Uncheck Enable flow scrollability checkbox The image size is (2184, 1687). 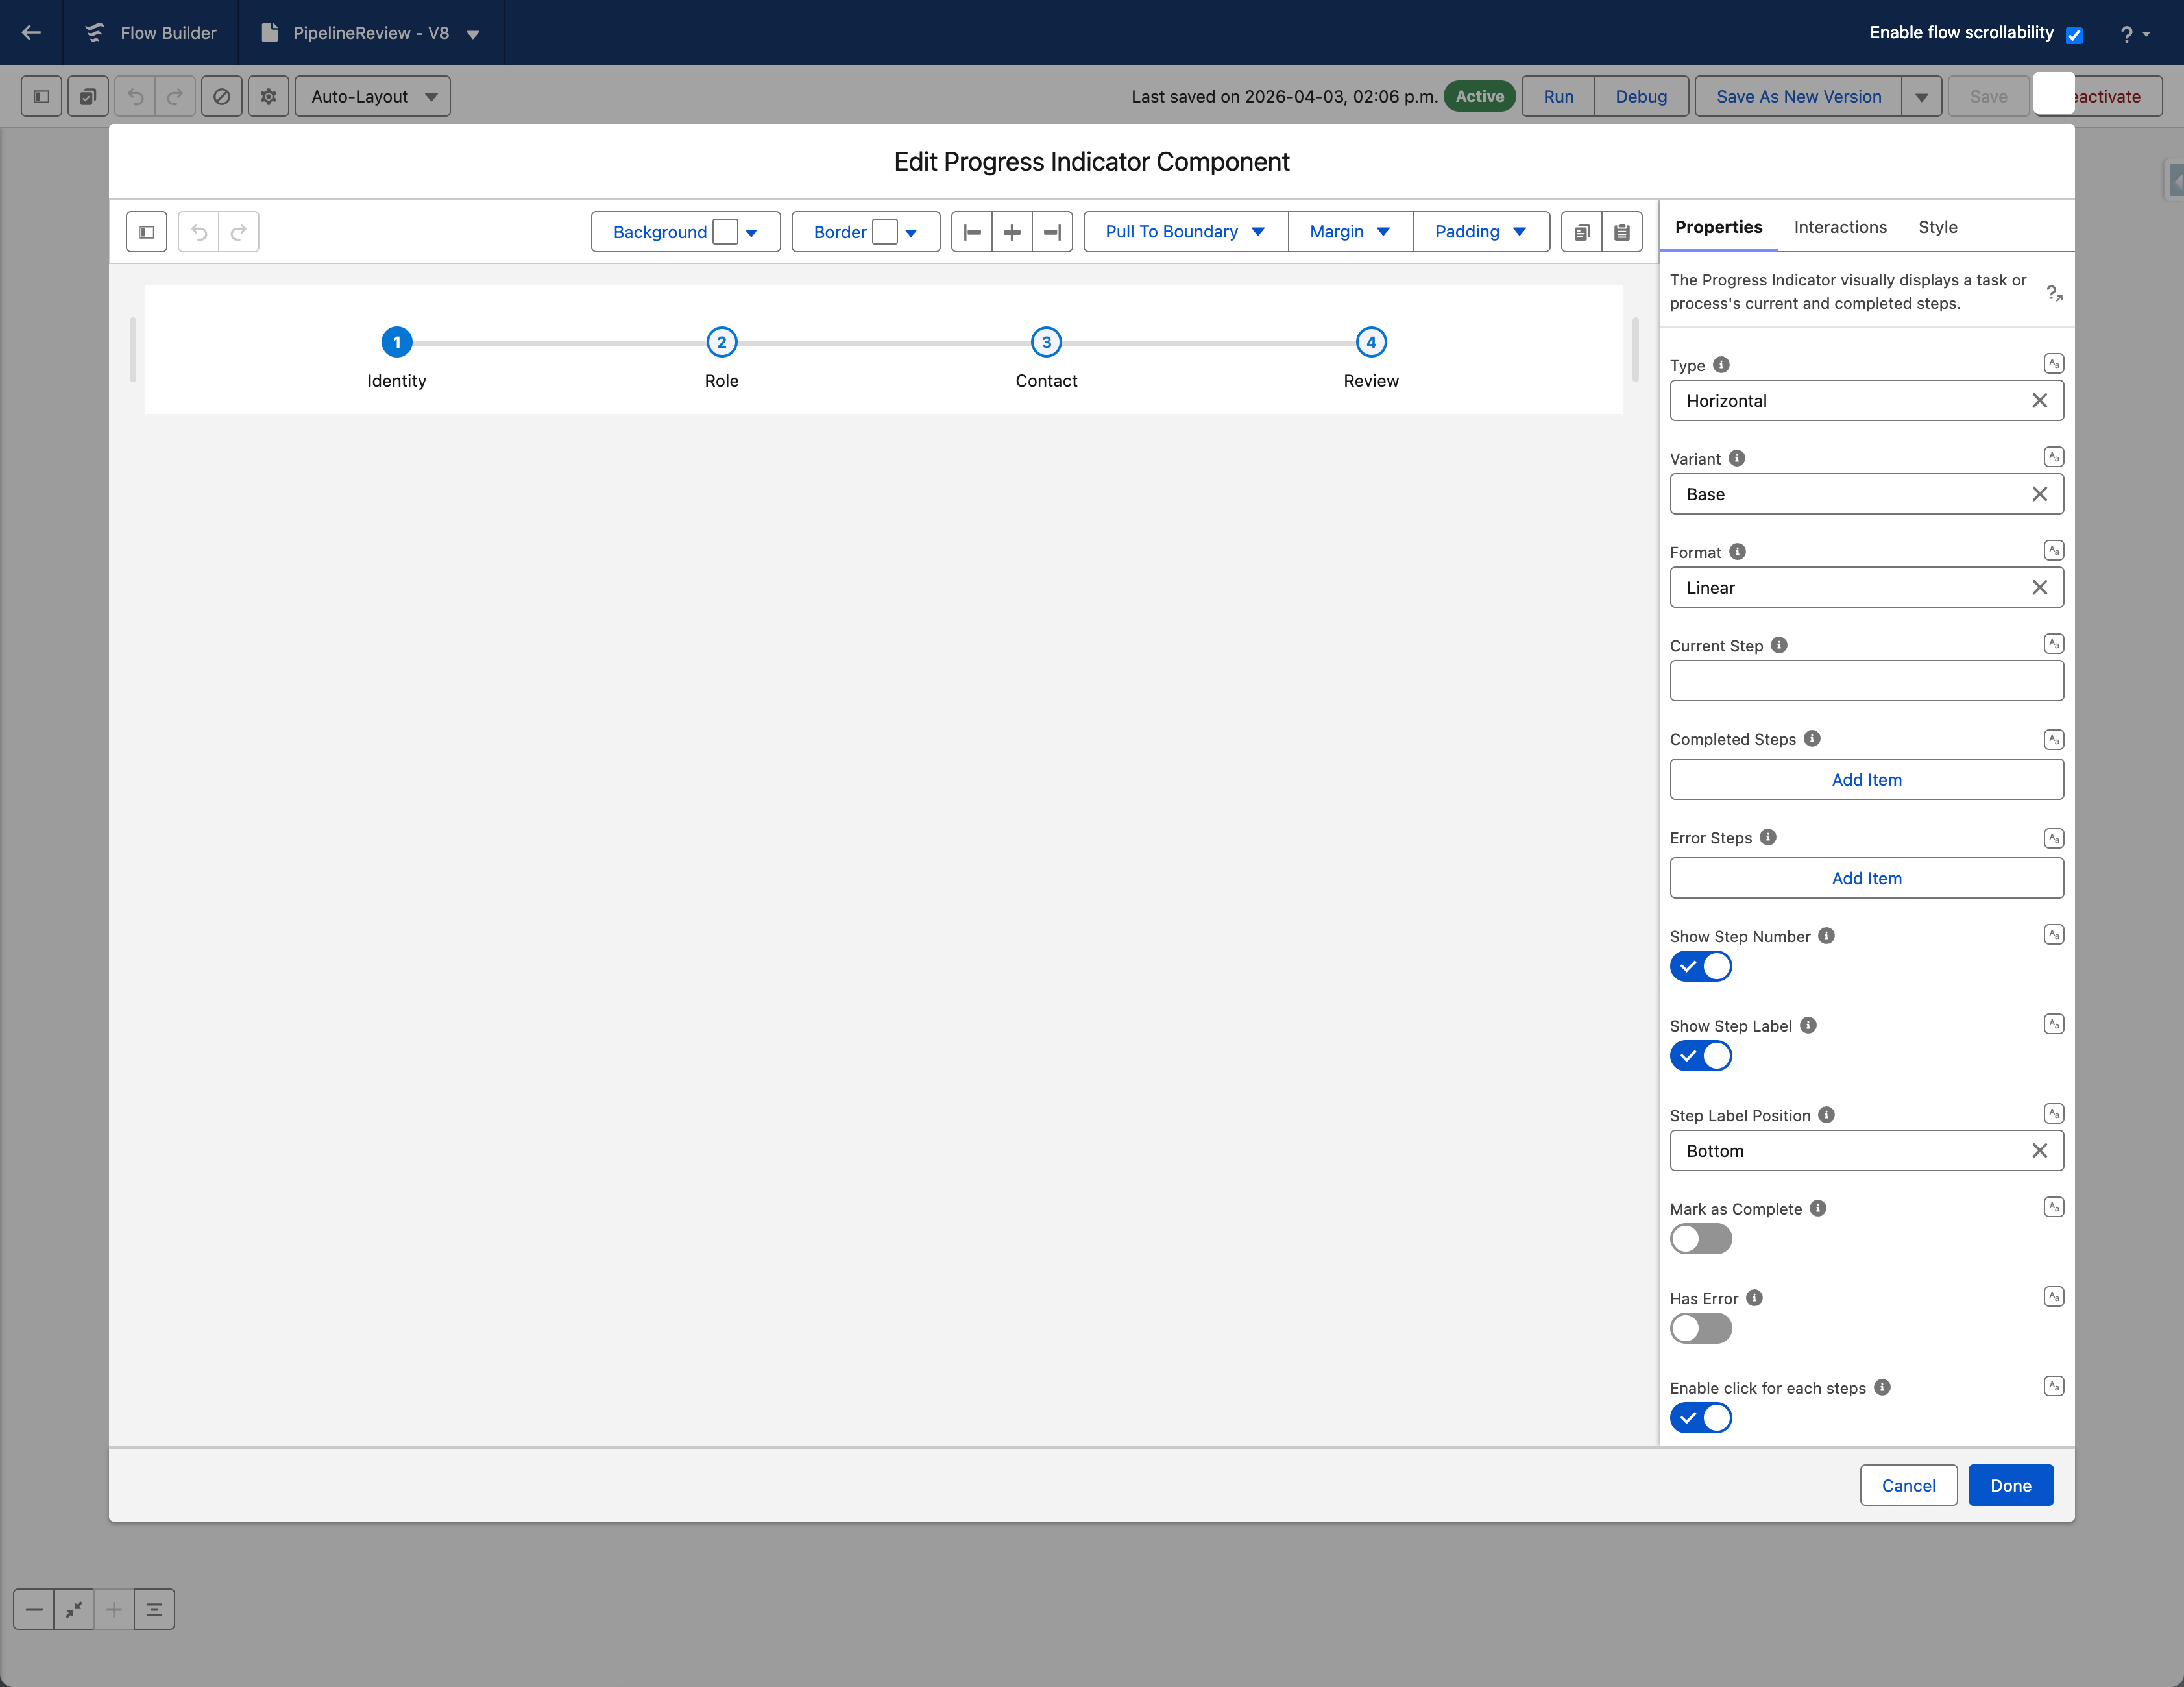tap(2074, 35)
